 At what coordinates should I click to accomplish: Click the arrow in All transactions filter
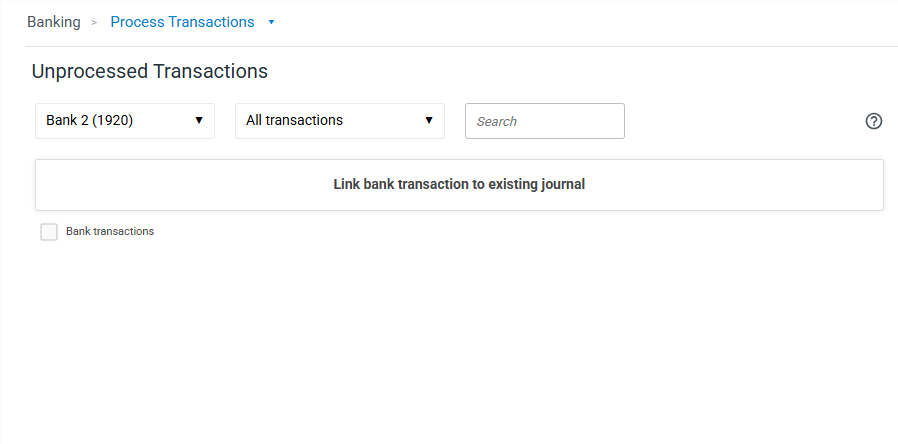click(429, 120)
